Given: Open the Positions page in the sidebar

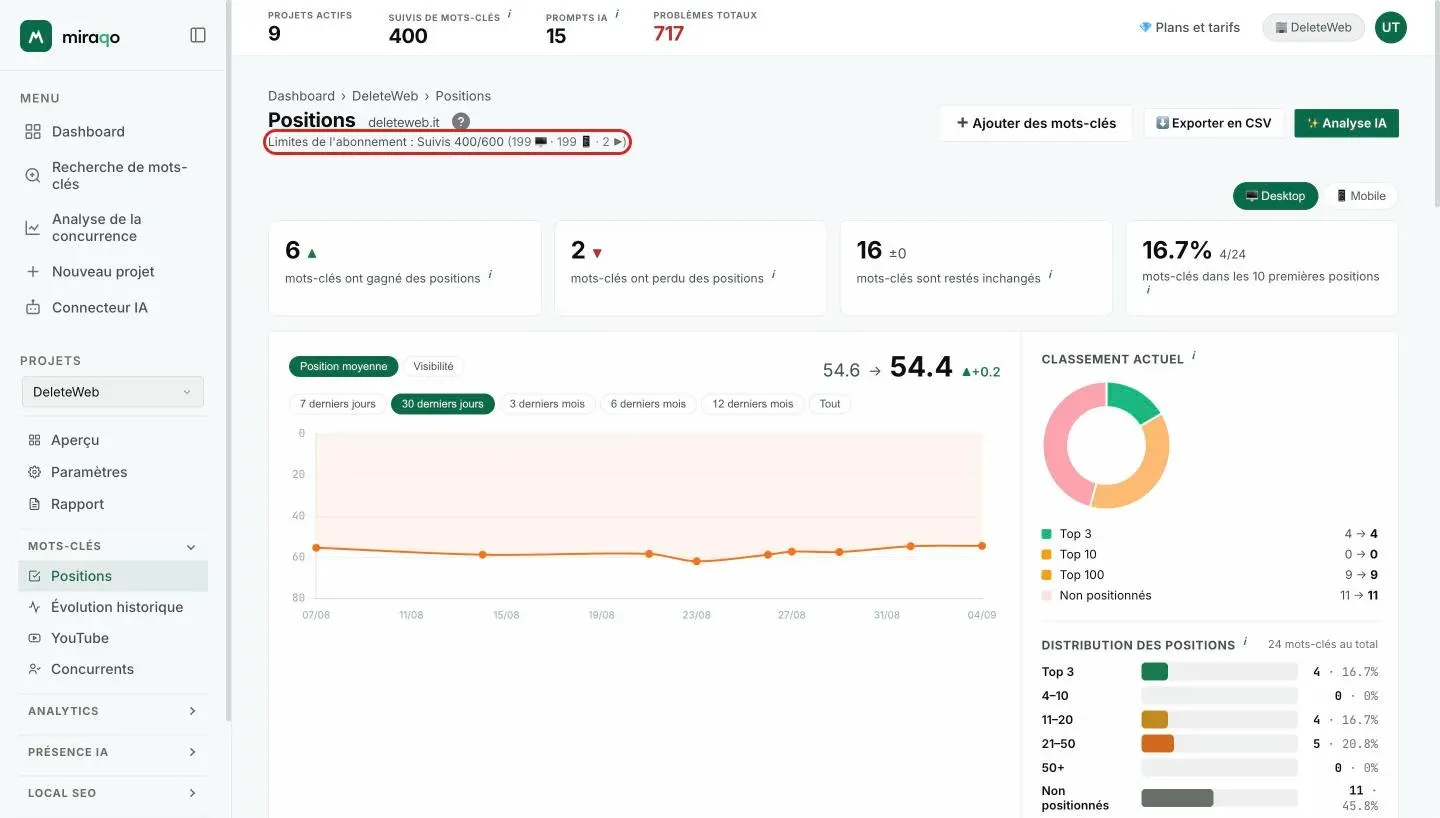Looking at the screenshot, I should pyautogui.click(x=113, y=576).
